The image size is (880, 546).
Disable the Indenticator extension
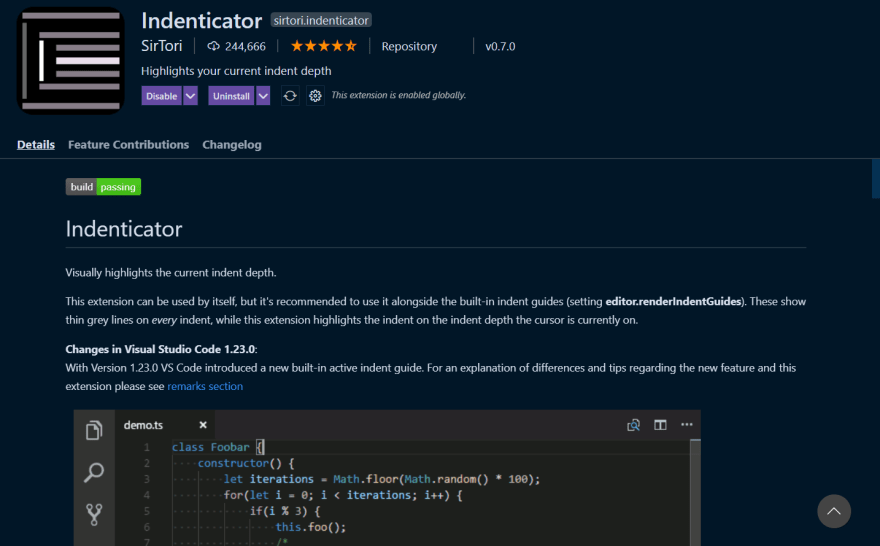click(162, 96)
